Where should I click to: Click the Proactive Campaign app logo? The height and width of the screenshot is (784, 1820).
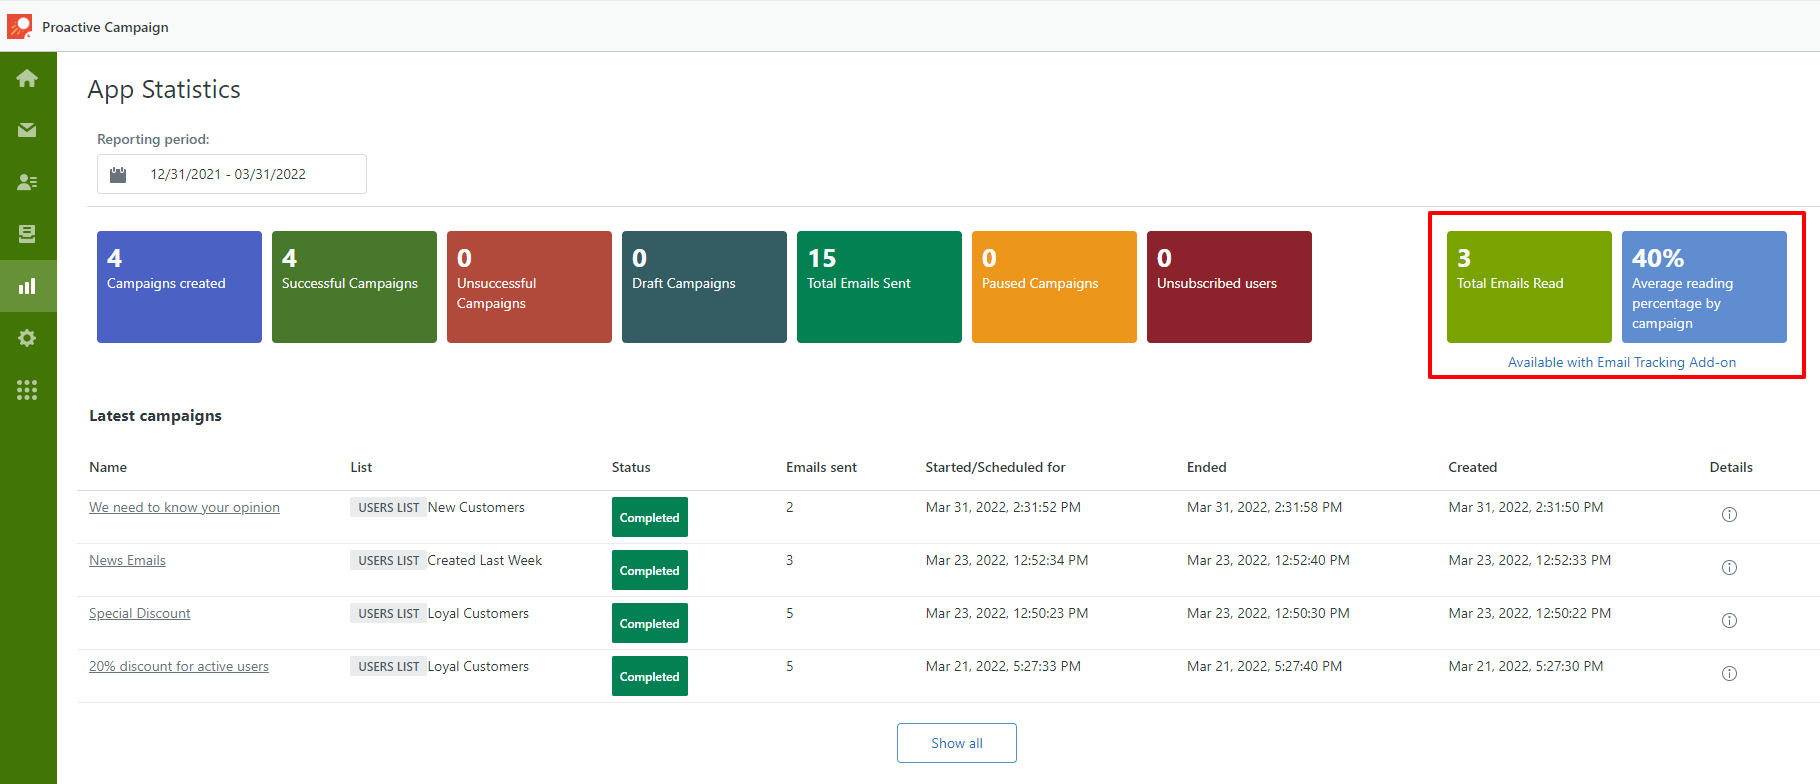click(19, 26)
